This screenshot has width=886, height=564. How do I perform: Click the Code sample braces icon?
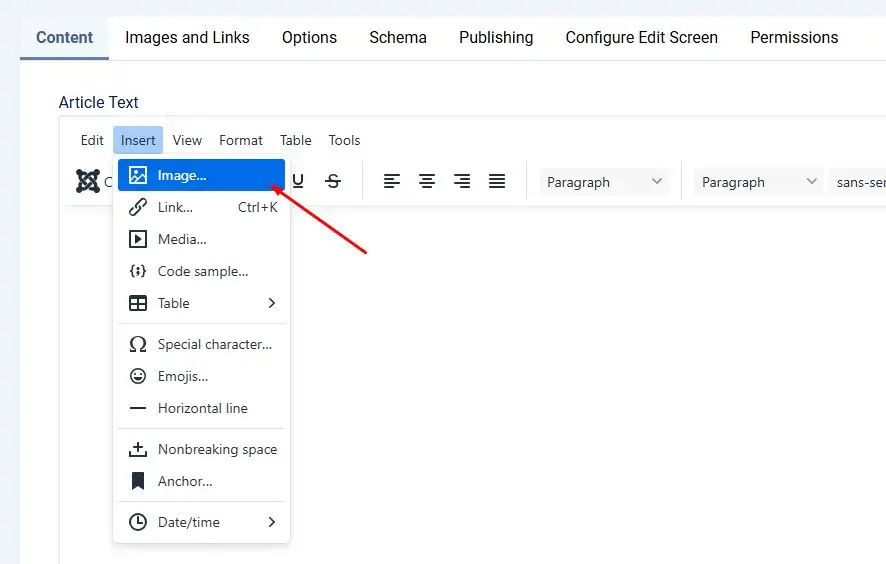click(x=138, y=271)
